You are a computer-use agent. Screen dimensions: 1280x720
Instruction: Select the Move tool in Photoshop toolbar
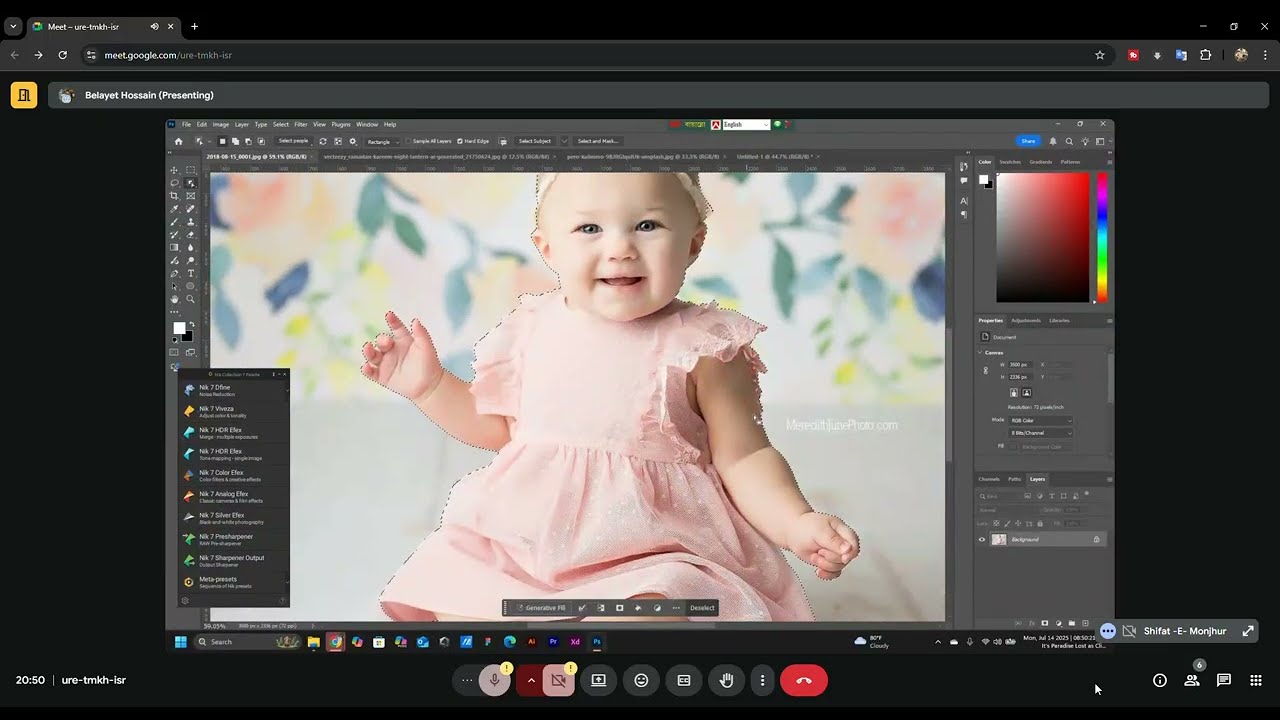(x=174, y=170)
